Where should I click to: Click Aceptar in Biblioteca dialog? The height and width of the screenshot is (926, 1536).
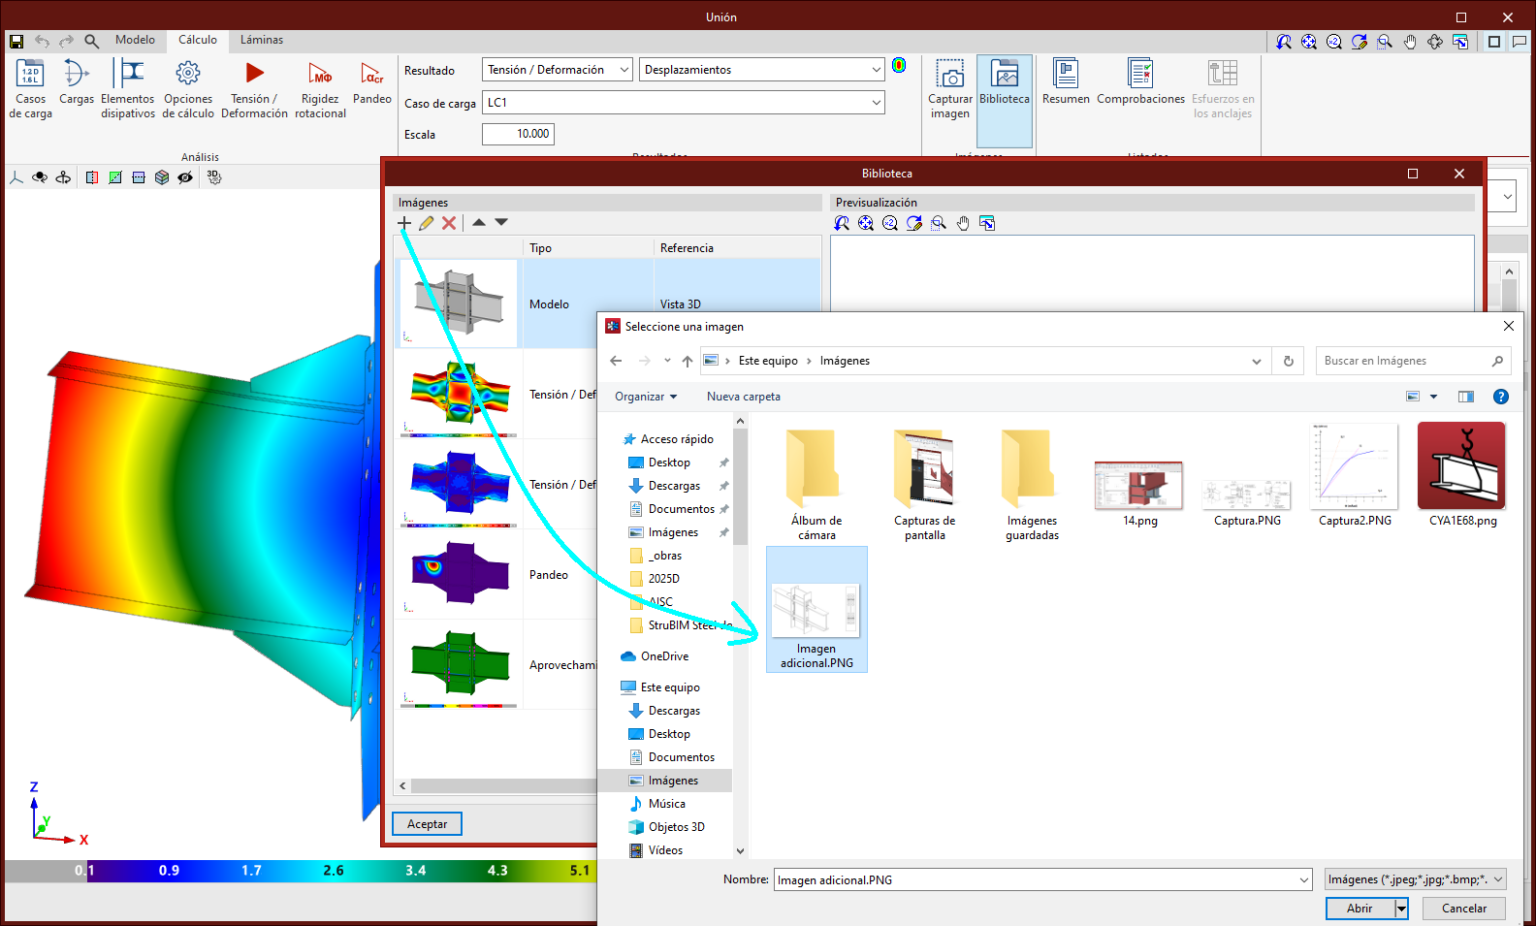[427, 824]
